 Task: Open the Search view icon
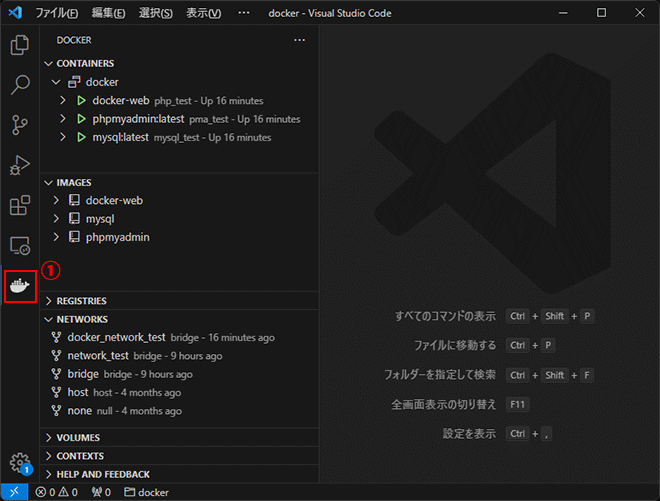tap(19, 85)
